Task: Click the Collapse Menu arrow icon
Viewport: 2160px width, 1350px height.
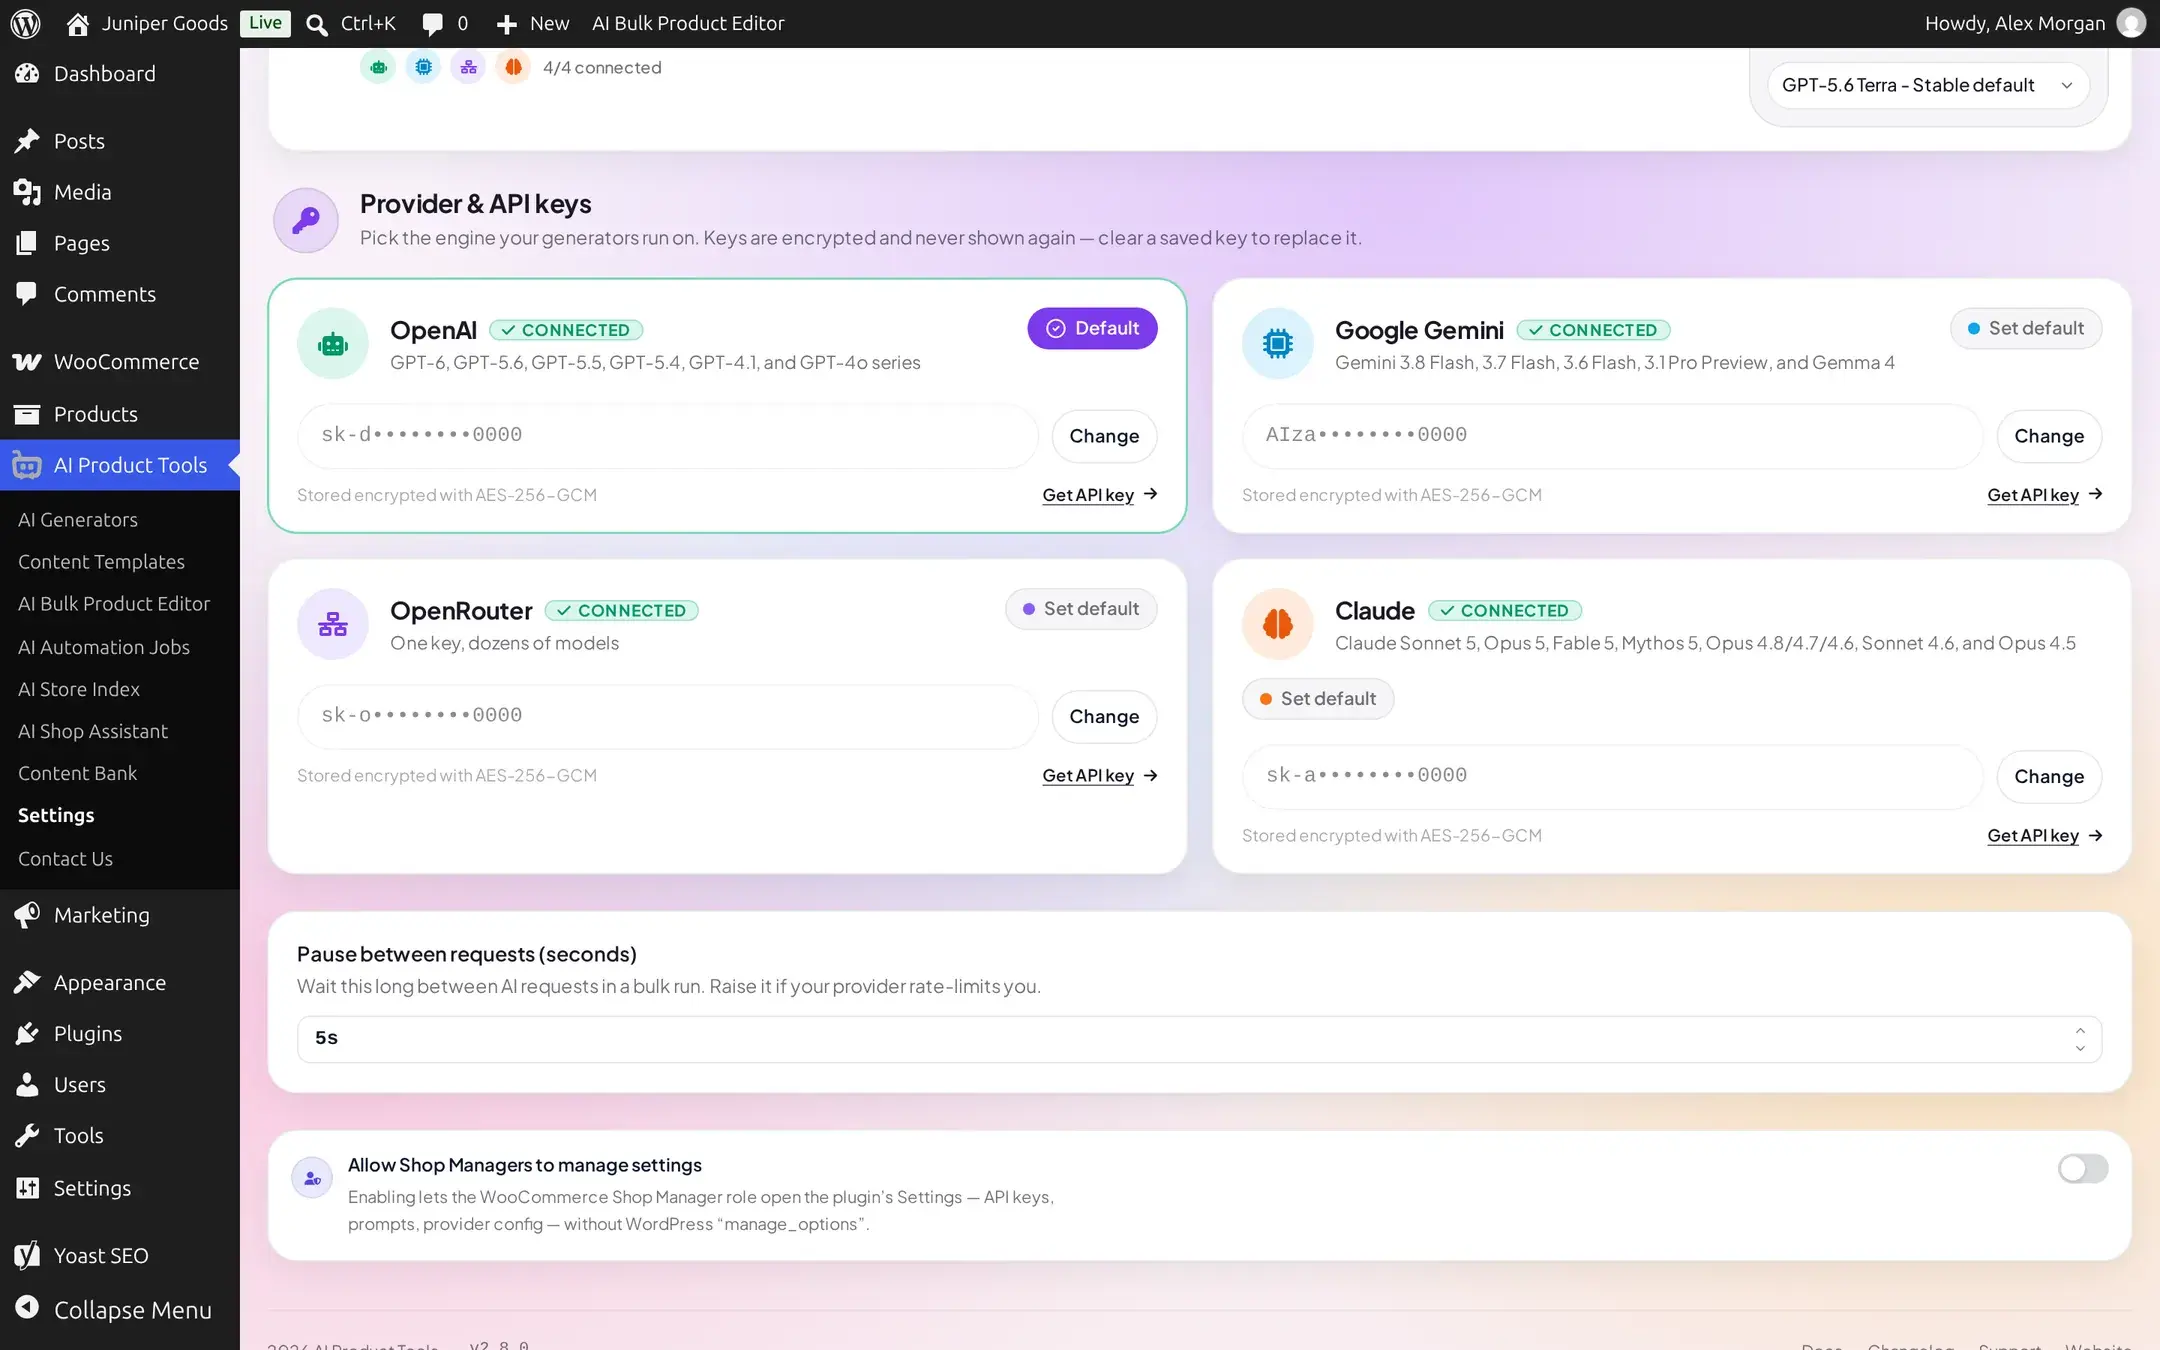Action: [27, 1307]
